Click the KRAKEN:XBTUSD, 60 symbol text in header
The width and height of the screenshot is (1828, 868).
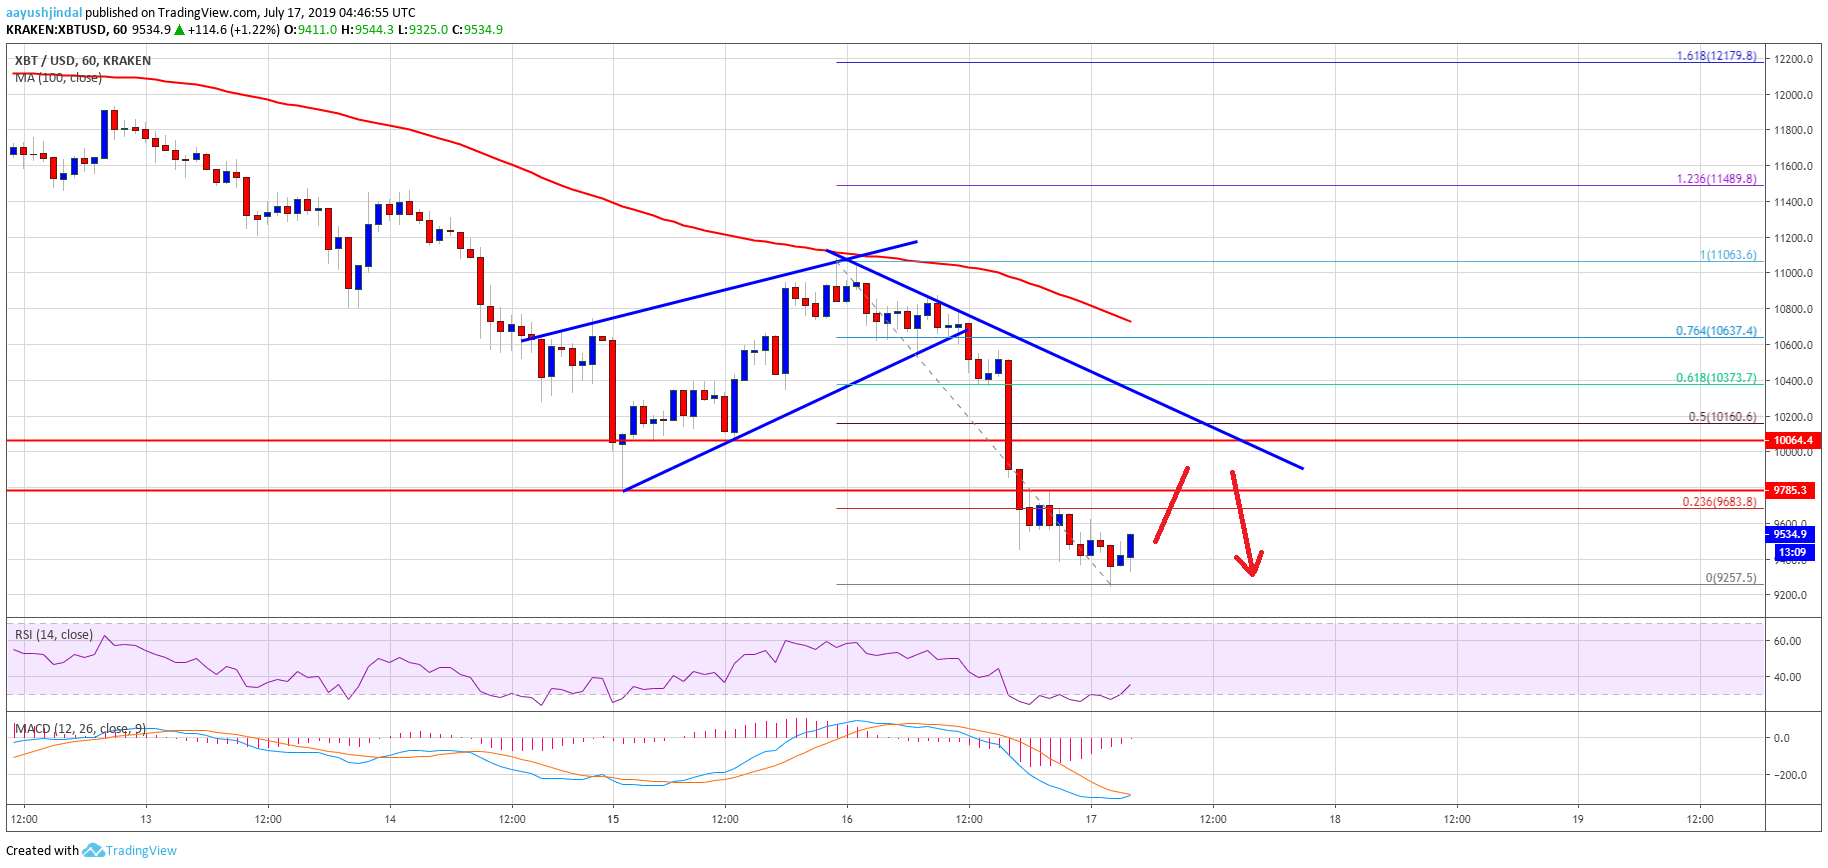(x=67, y=30)
